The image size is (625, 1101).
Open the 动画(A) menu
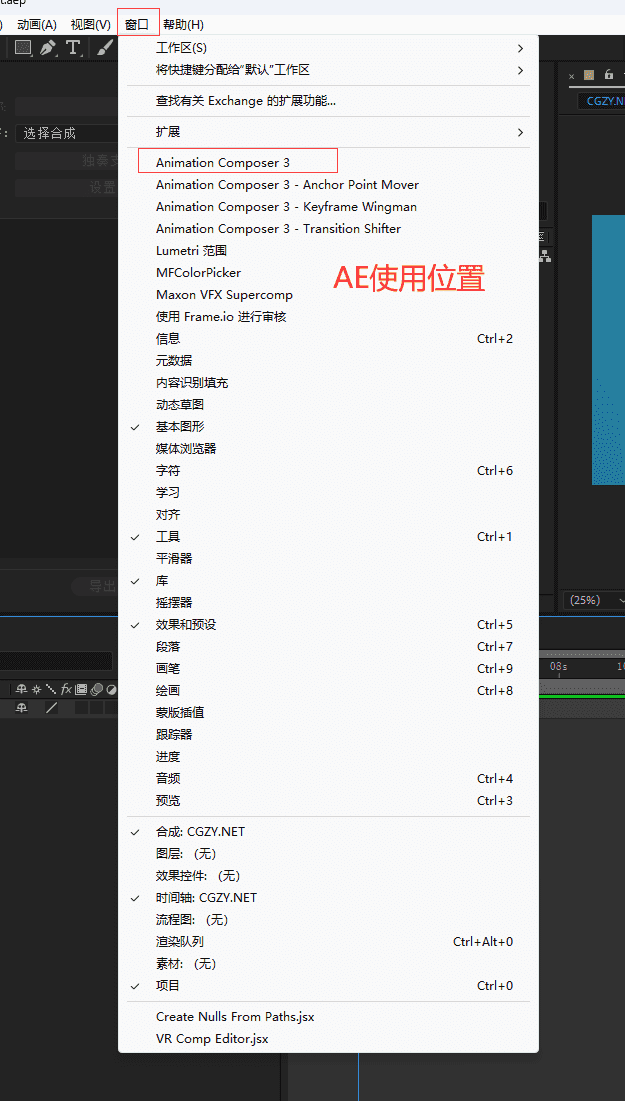coord(37,25)
